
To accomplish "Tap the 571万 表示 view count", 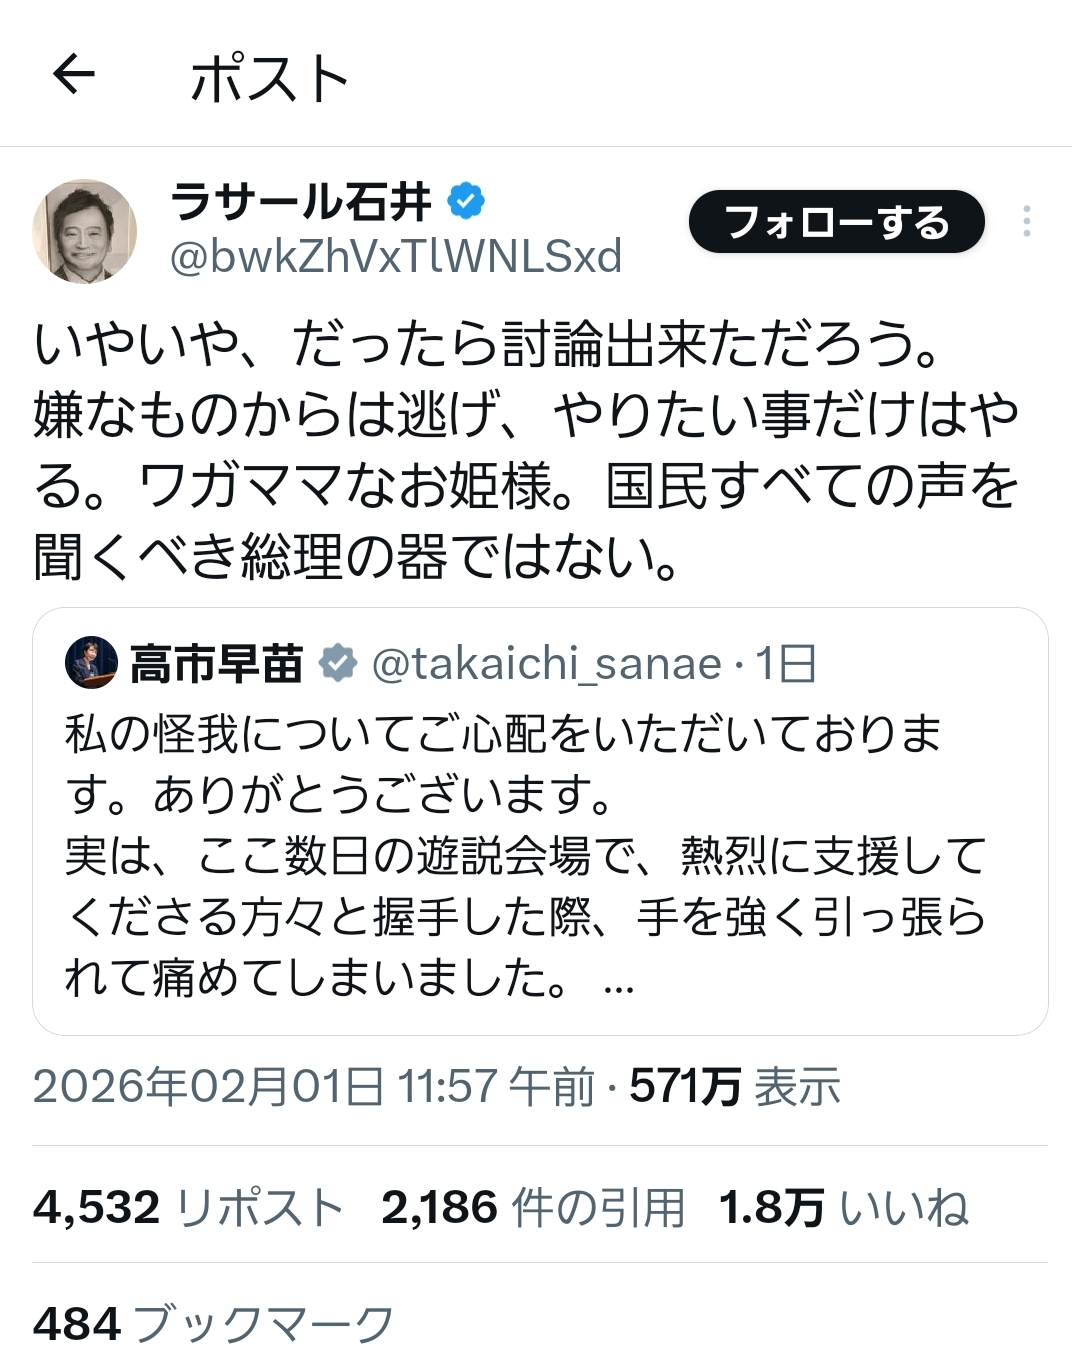I will coord(735,1087).
